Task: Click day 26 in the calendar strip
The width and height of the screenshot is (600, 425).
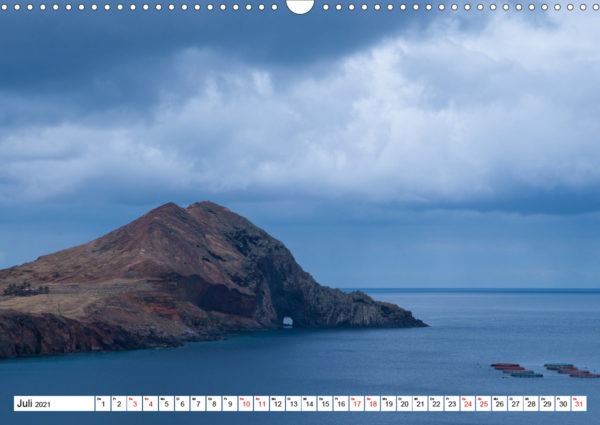Action: 499,404
